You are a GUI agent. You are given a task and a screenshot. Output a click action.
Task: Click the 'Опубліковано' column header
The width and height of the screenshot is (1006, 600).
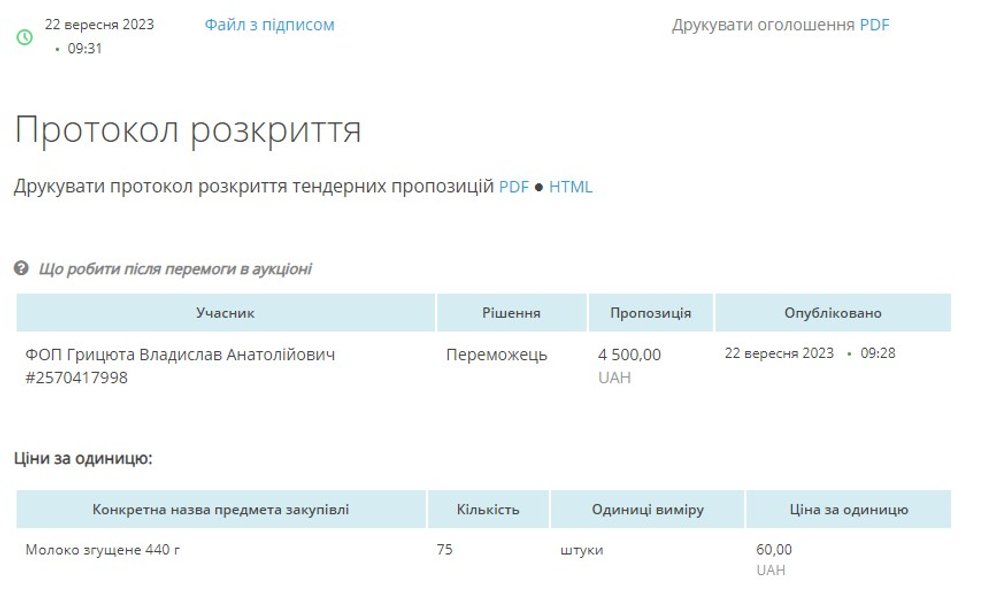[832, 313]
